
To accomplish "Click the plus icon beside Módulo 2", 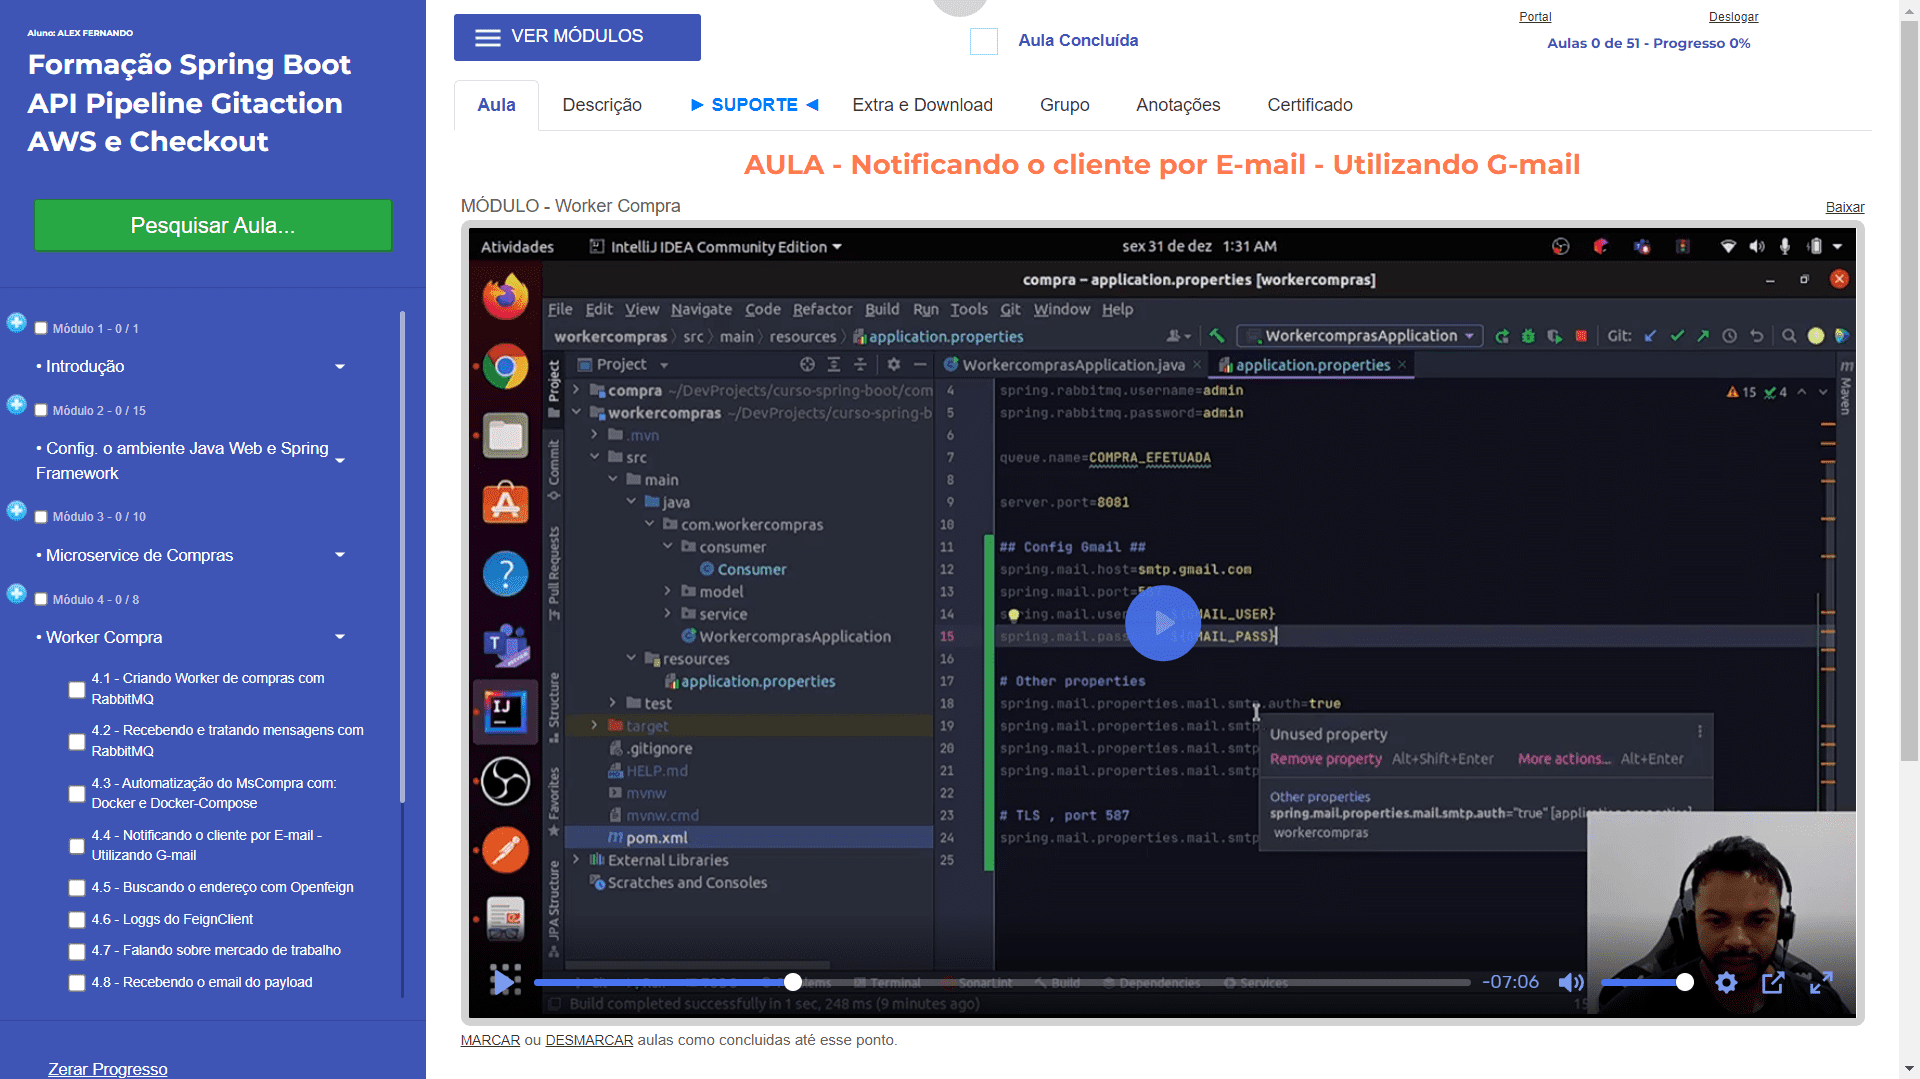I will (x=16, y=404).
